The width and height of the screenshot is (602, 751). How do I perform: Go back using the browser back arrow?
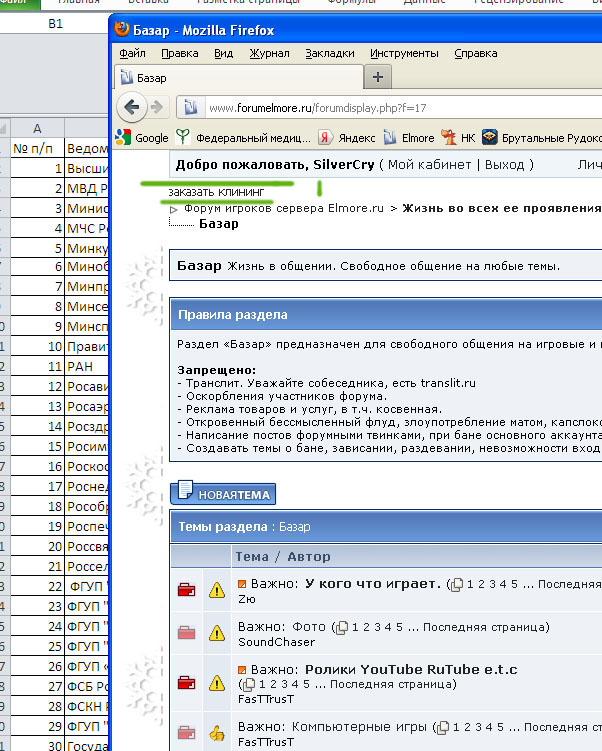click(132, 107)
